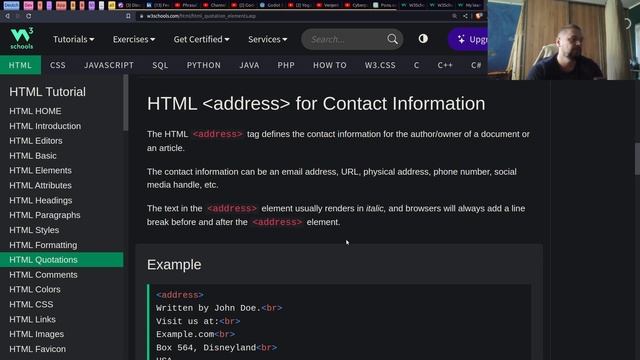
Task: Open HTML Images in sidebar
Action: [62, 334]
